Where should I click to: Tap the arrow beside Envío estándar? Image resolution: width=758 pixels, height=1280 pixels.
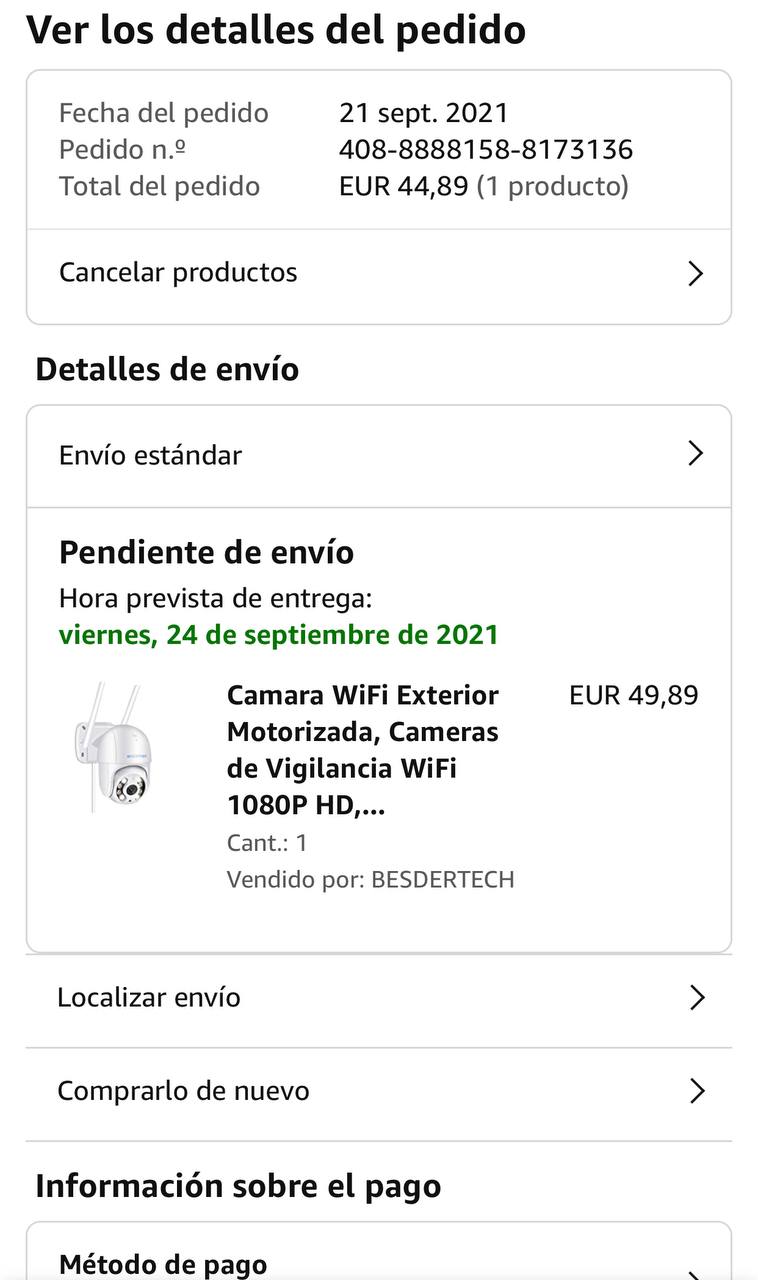(696, 454)
